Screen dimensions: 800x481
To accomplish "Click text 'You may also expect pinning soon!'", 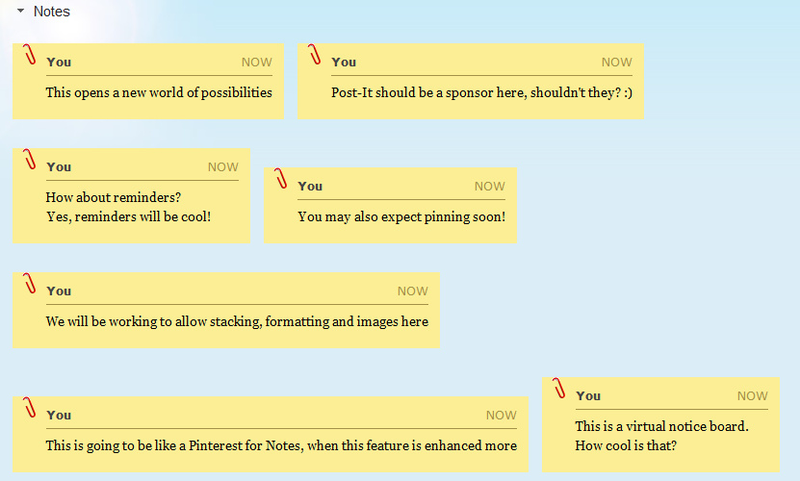I will click(401, 217).
